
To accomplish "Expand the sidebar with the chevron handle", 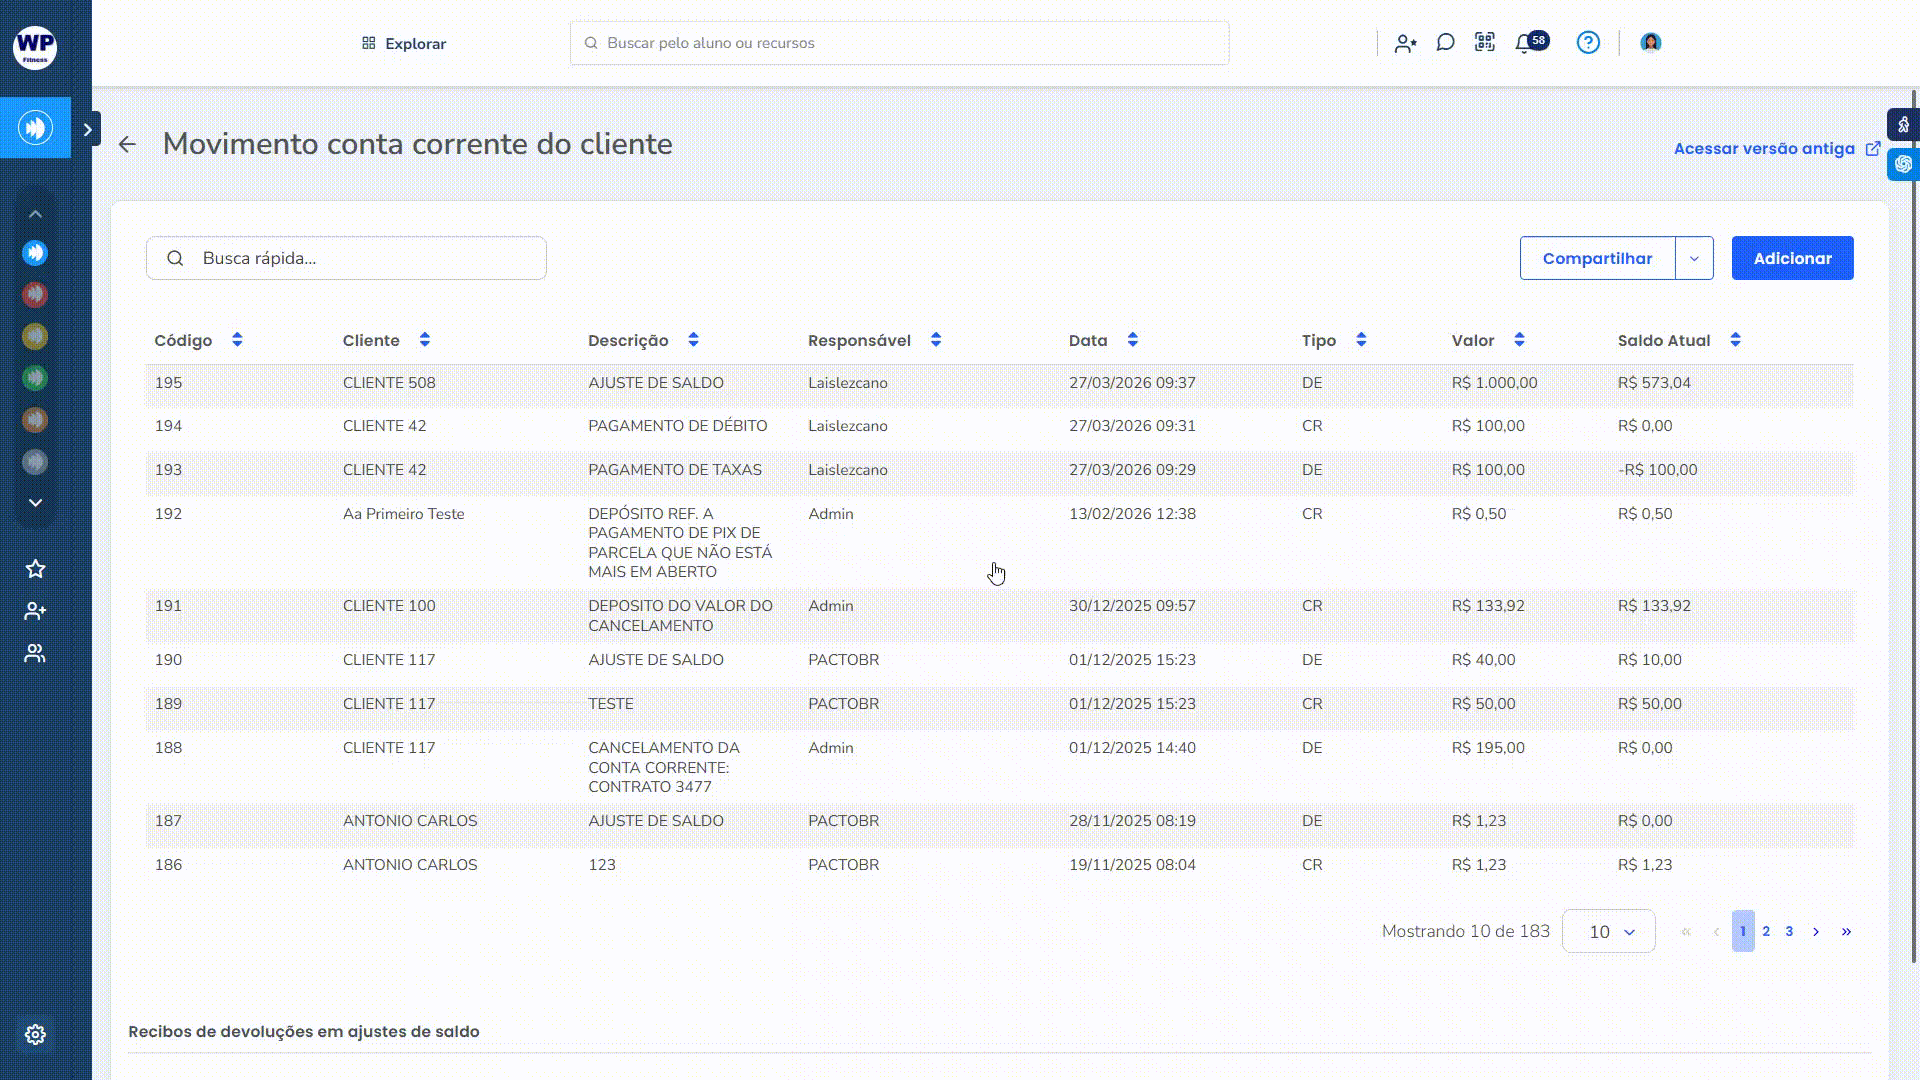I will (x=88, y=129).
